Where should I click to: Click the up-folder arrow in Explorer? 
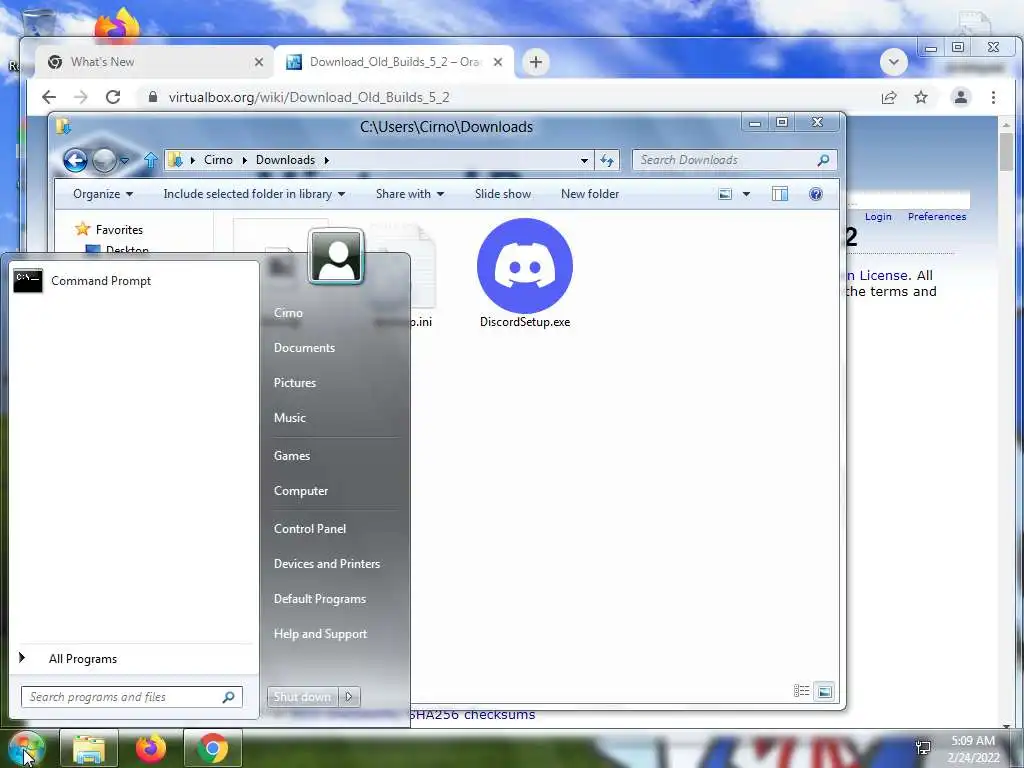click(x=151, y=160)
